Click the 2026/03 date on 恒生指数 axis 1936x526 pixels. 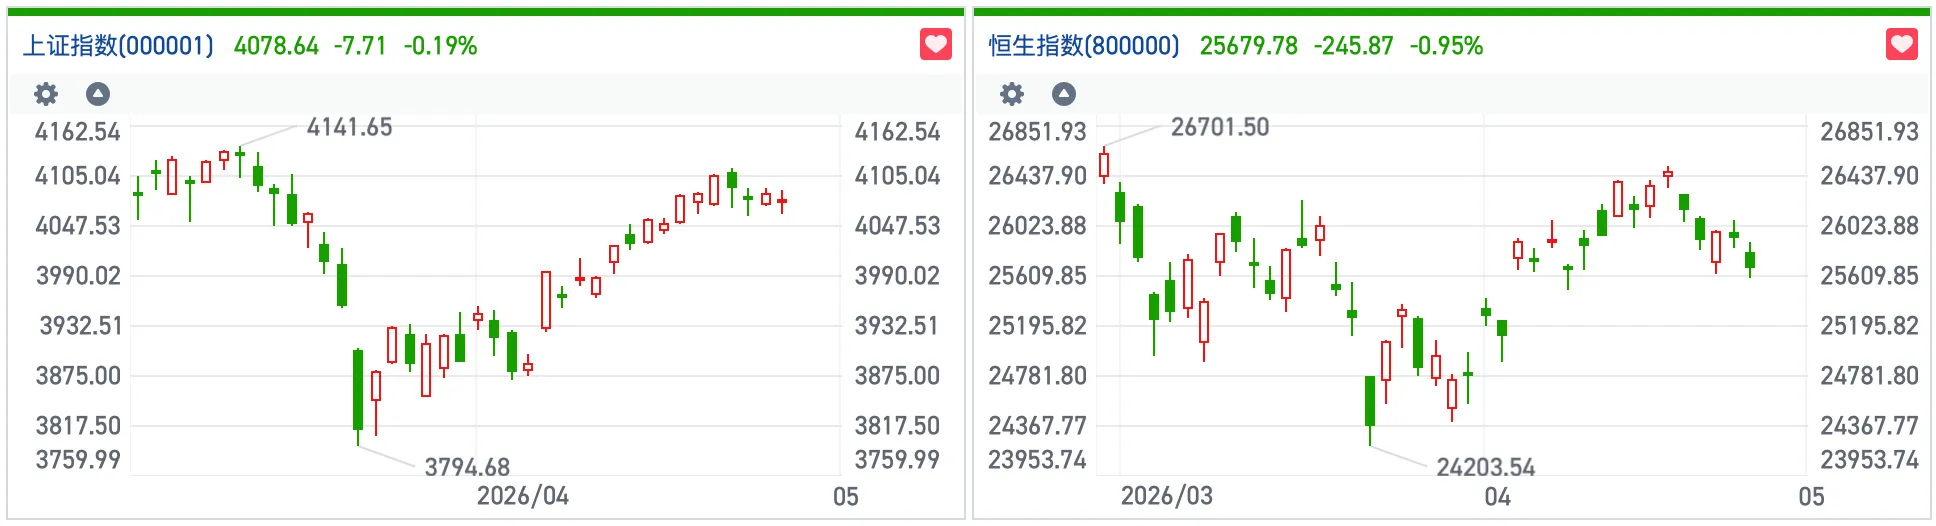pyautogui.click(x=1166, y=496)
